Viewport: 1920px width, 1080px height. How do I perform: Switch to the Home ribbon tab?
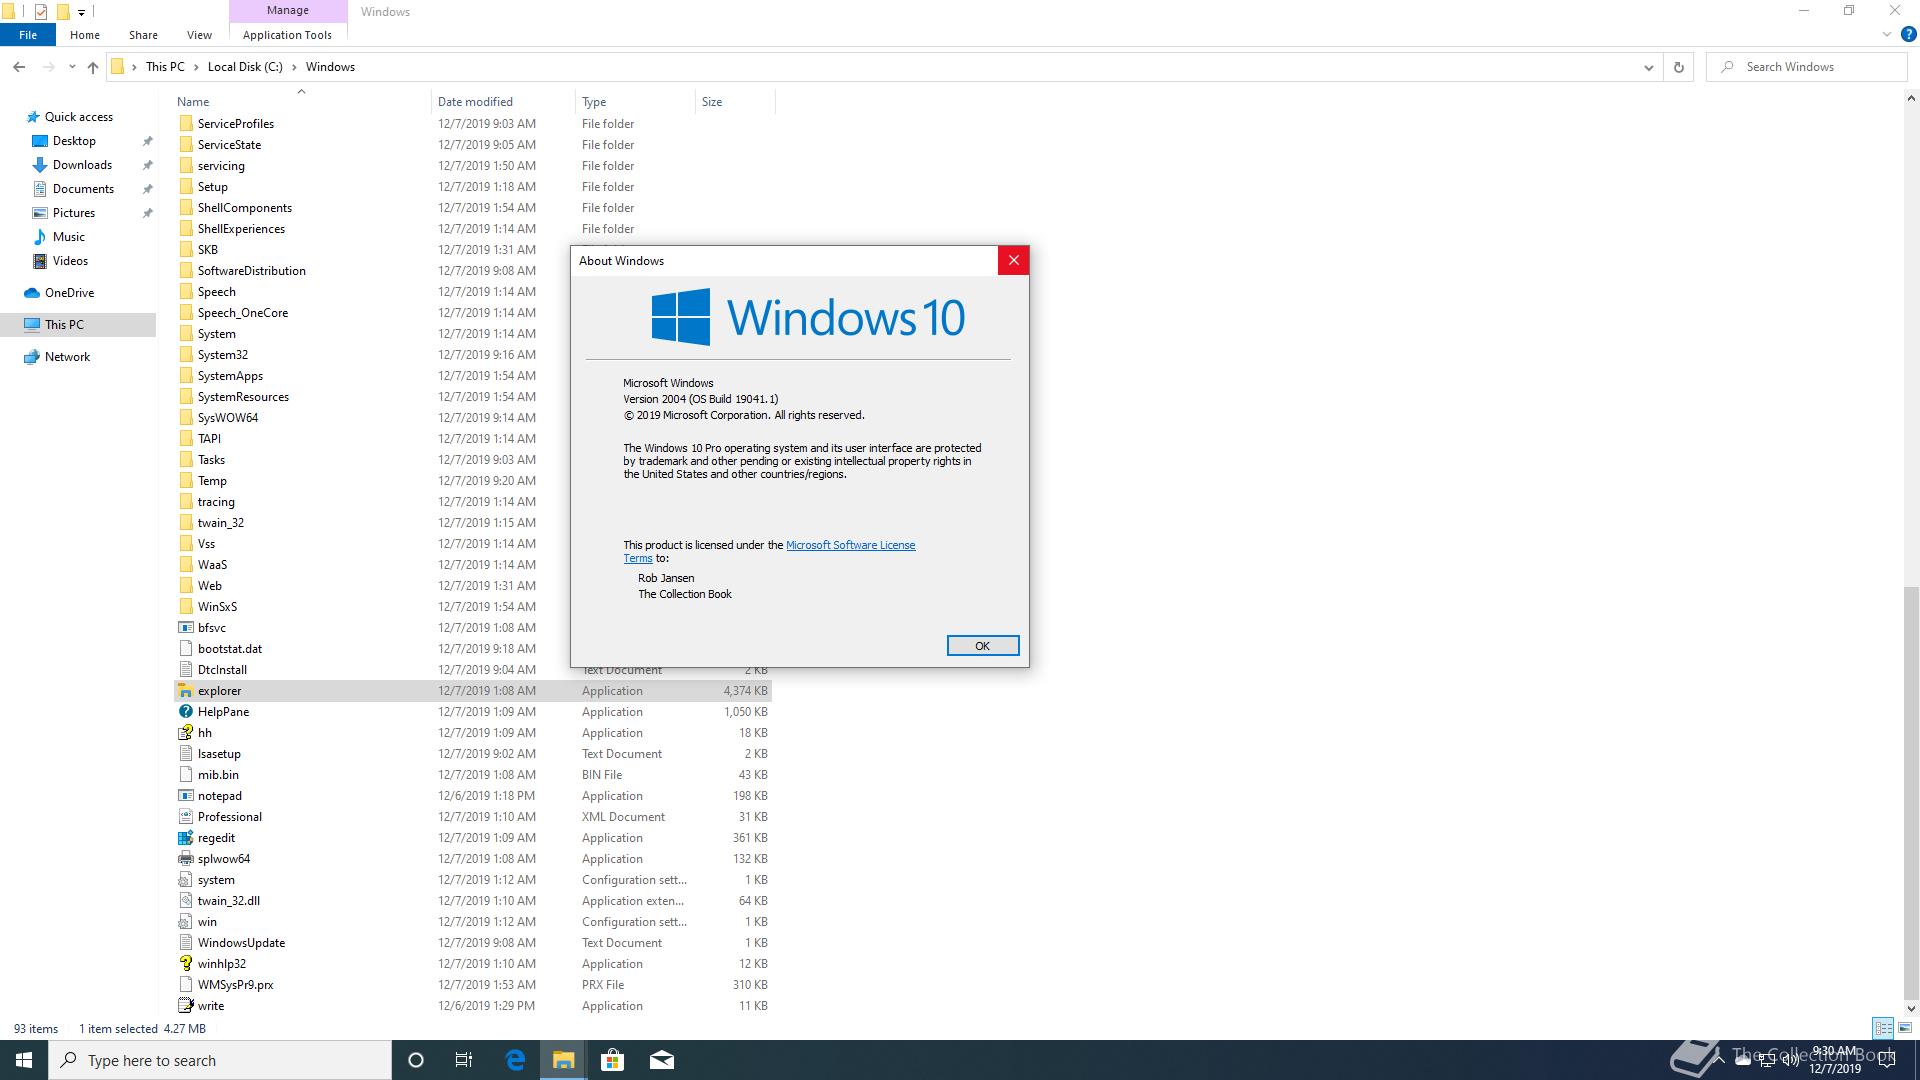coord(85,35)
